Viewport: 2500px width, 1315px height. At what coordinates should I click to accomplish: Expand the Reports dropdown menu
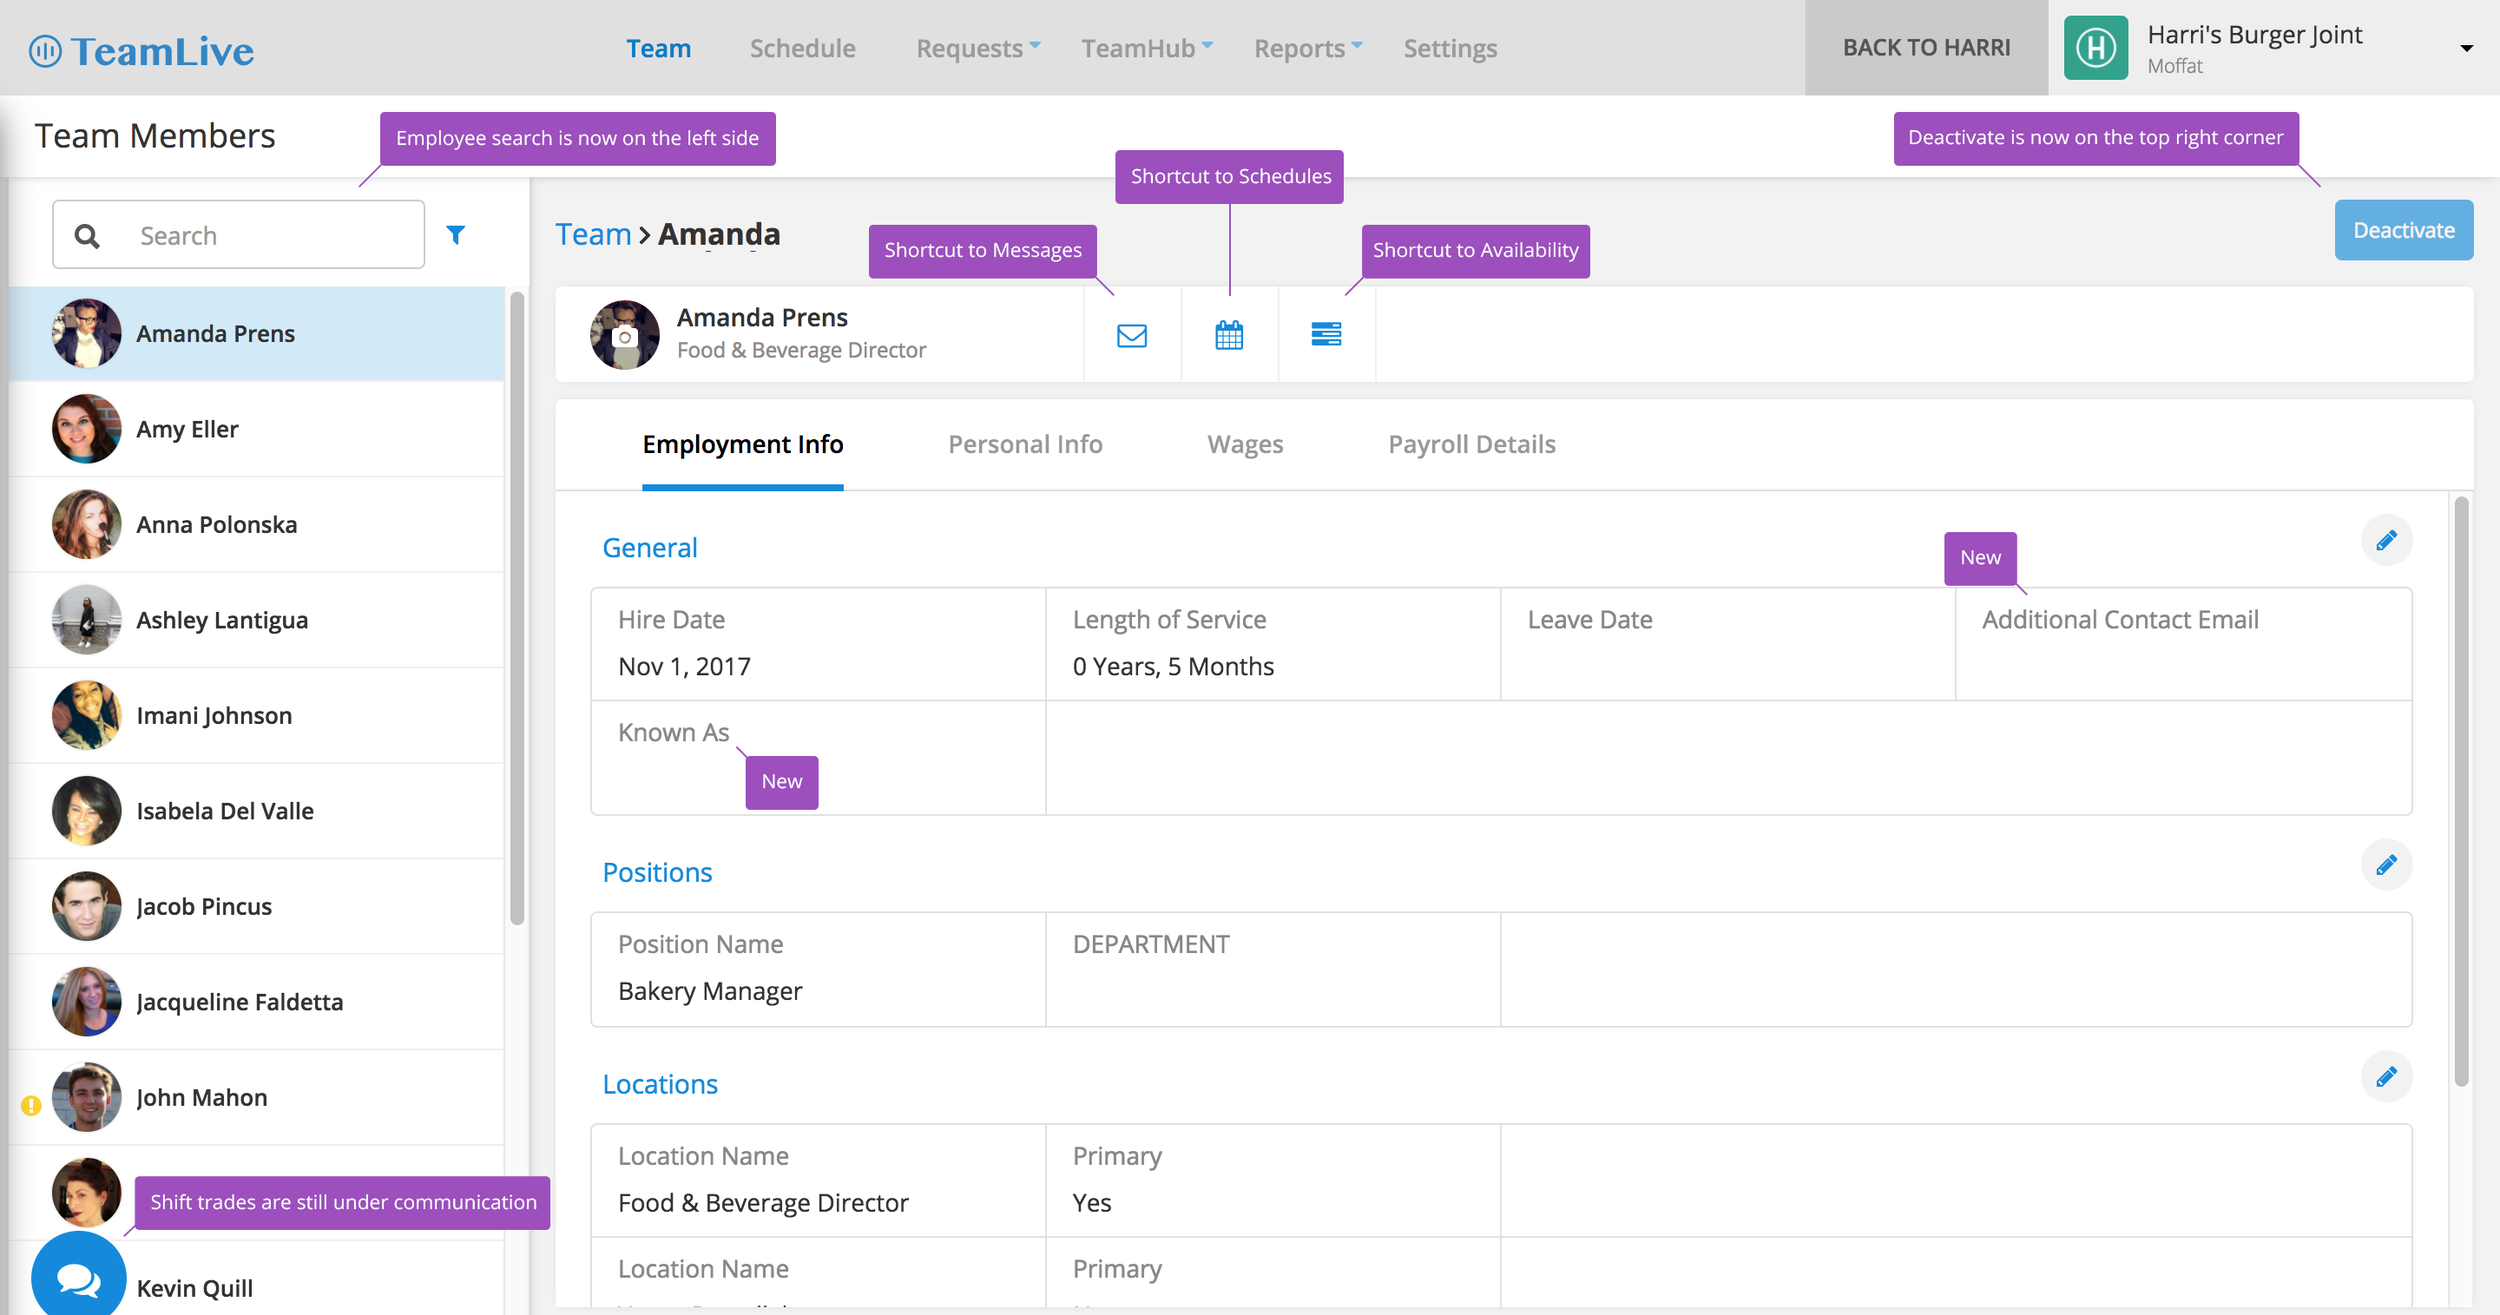tap(1308, 48)
